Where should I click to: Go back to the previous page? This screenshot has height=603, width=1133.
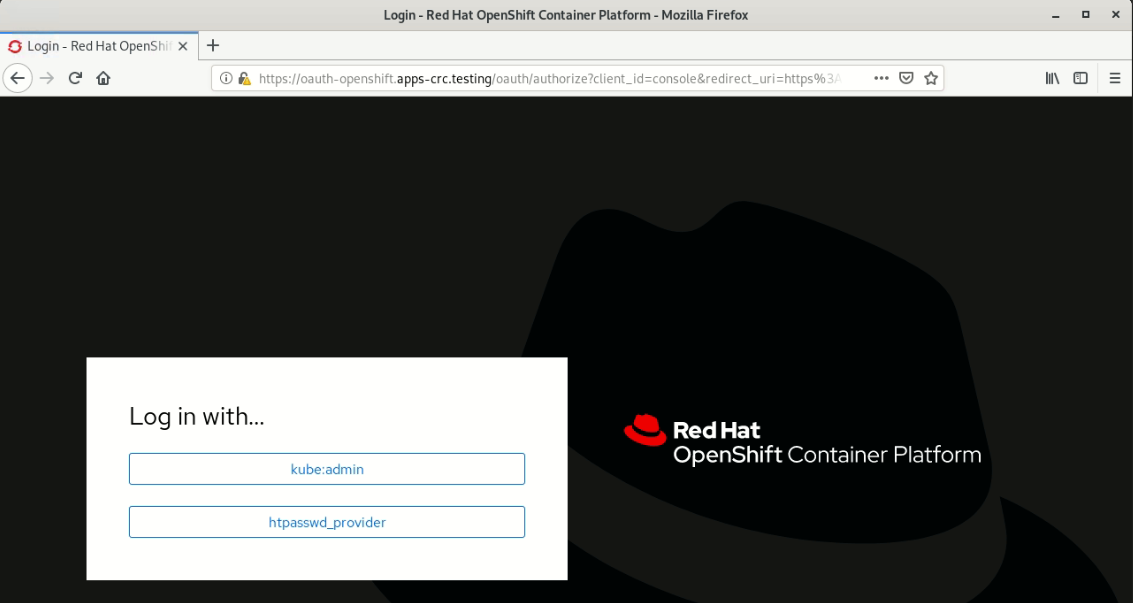[x=17, y=78]
